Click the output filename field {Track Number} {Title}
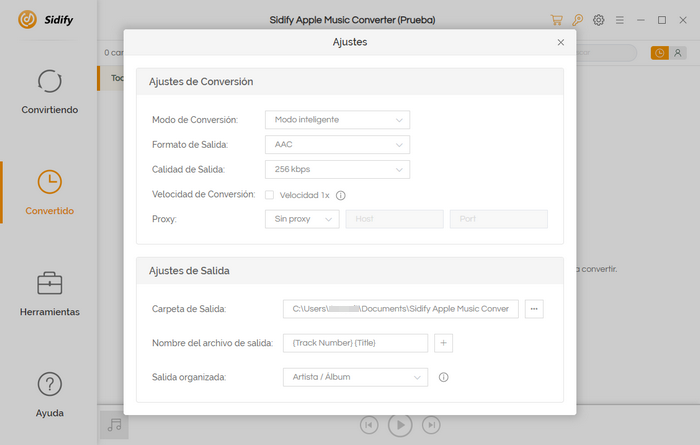Screen dimensions: 700x445 (355, 343)
